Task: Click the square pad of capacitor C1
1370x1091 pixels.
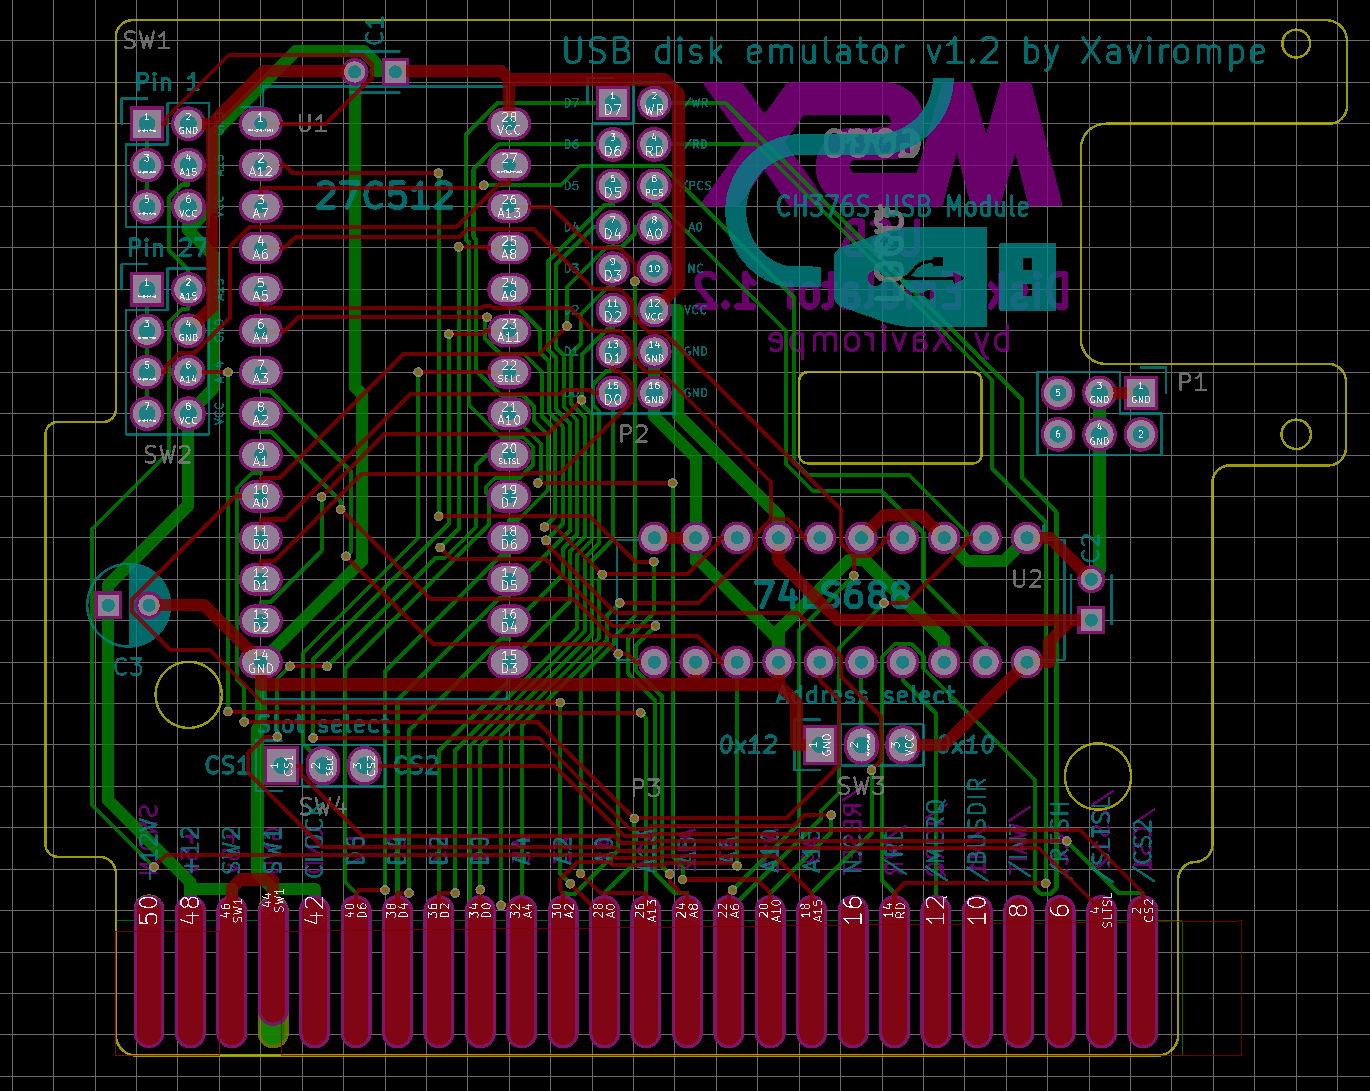Action: pos(395,72)
